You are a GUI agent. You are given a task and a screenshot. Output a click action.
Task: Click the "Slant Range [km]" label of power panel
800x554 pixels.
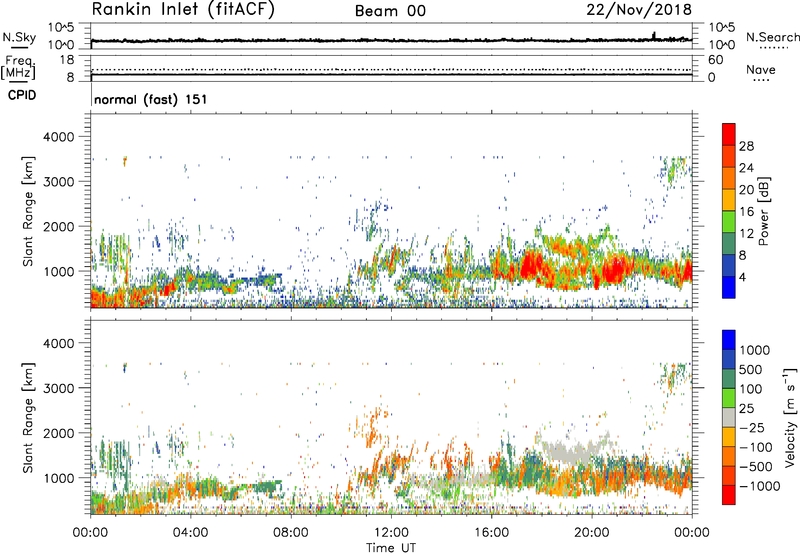pos(28,211)
